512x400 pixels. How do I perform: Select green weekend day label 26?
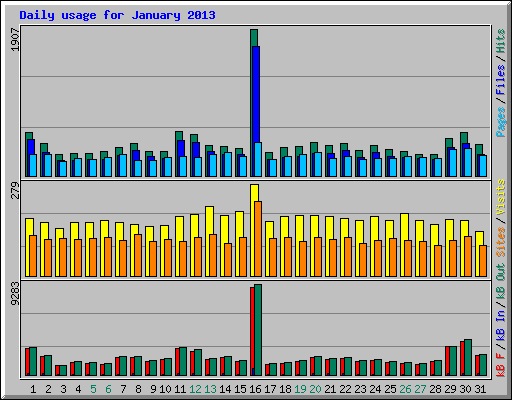click(x=405, y=389)
